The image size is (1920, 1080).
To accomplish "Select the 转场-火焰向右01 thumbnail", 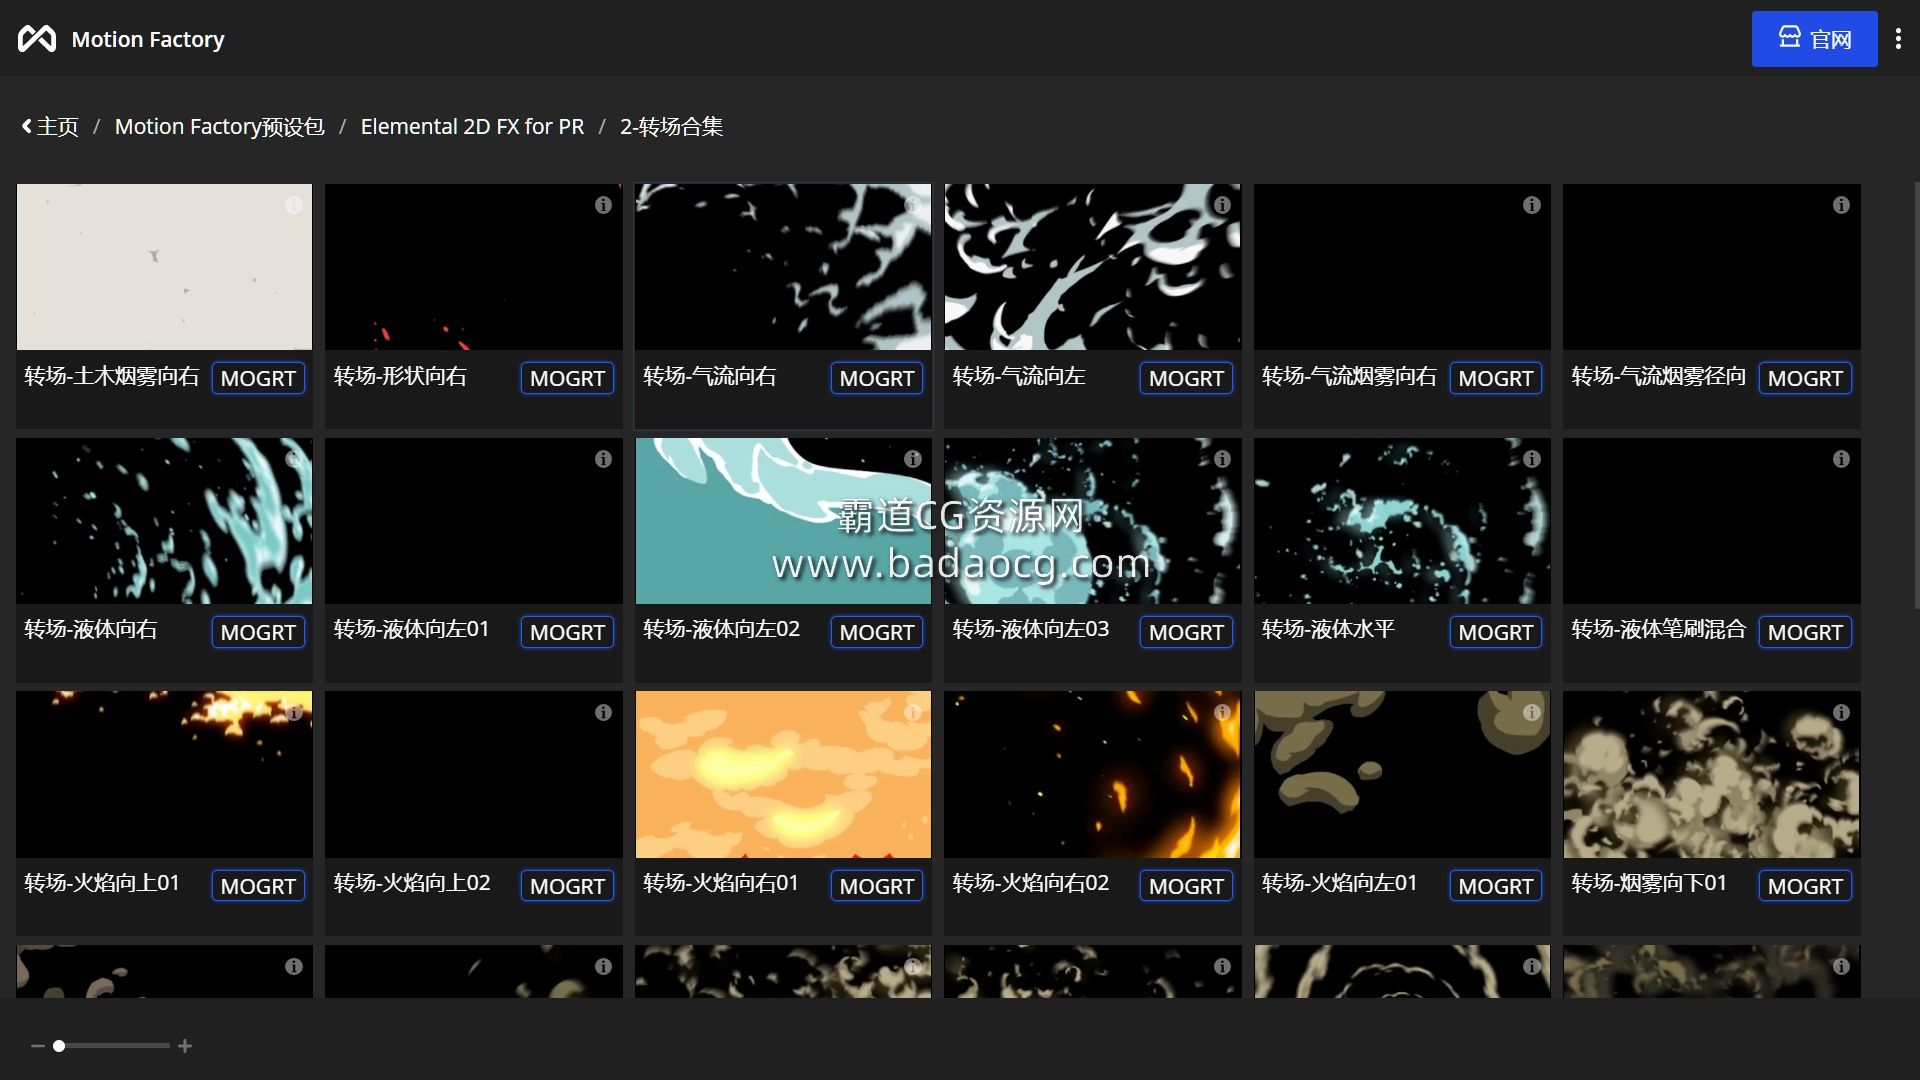I will point(783,774).
